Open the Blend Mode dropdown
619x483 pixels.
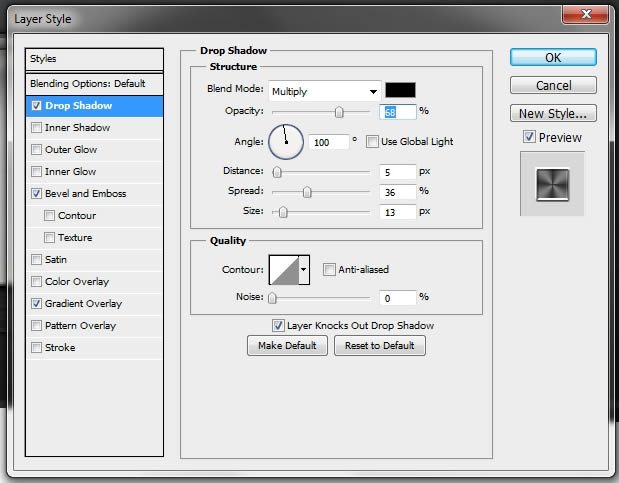pyautogui.click(x=325, y=92)
